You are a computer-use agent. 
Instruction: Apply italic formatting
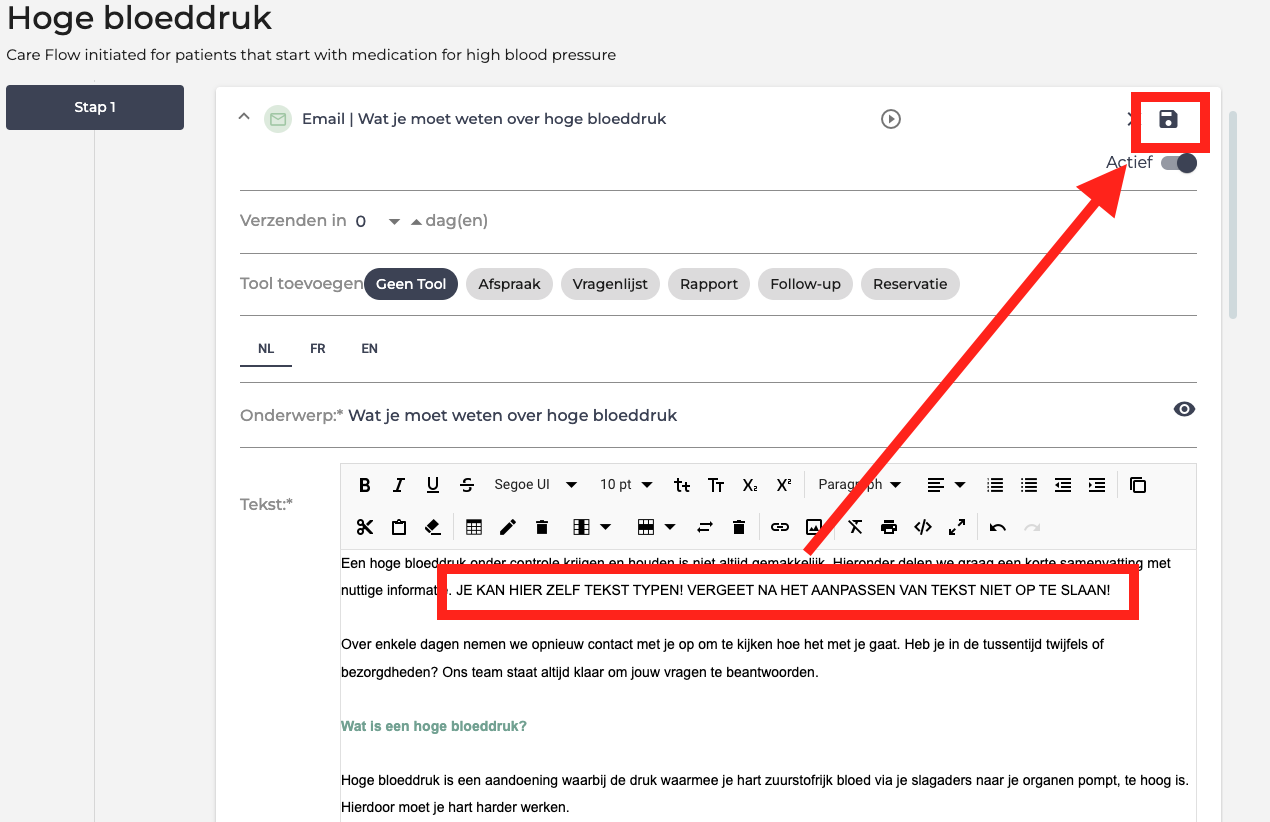(x=399, y=485)
